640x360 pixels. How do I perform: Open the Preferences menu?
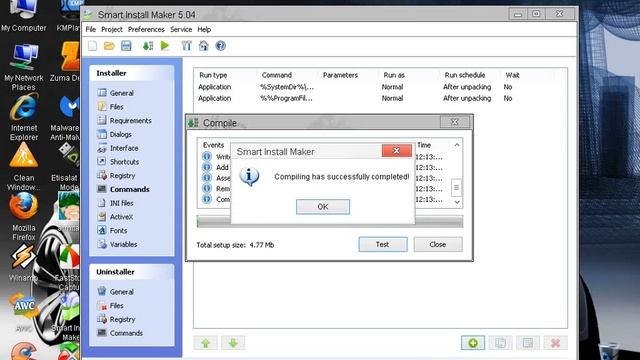146,29
